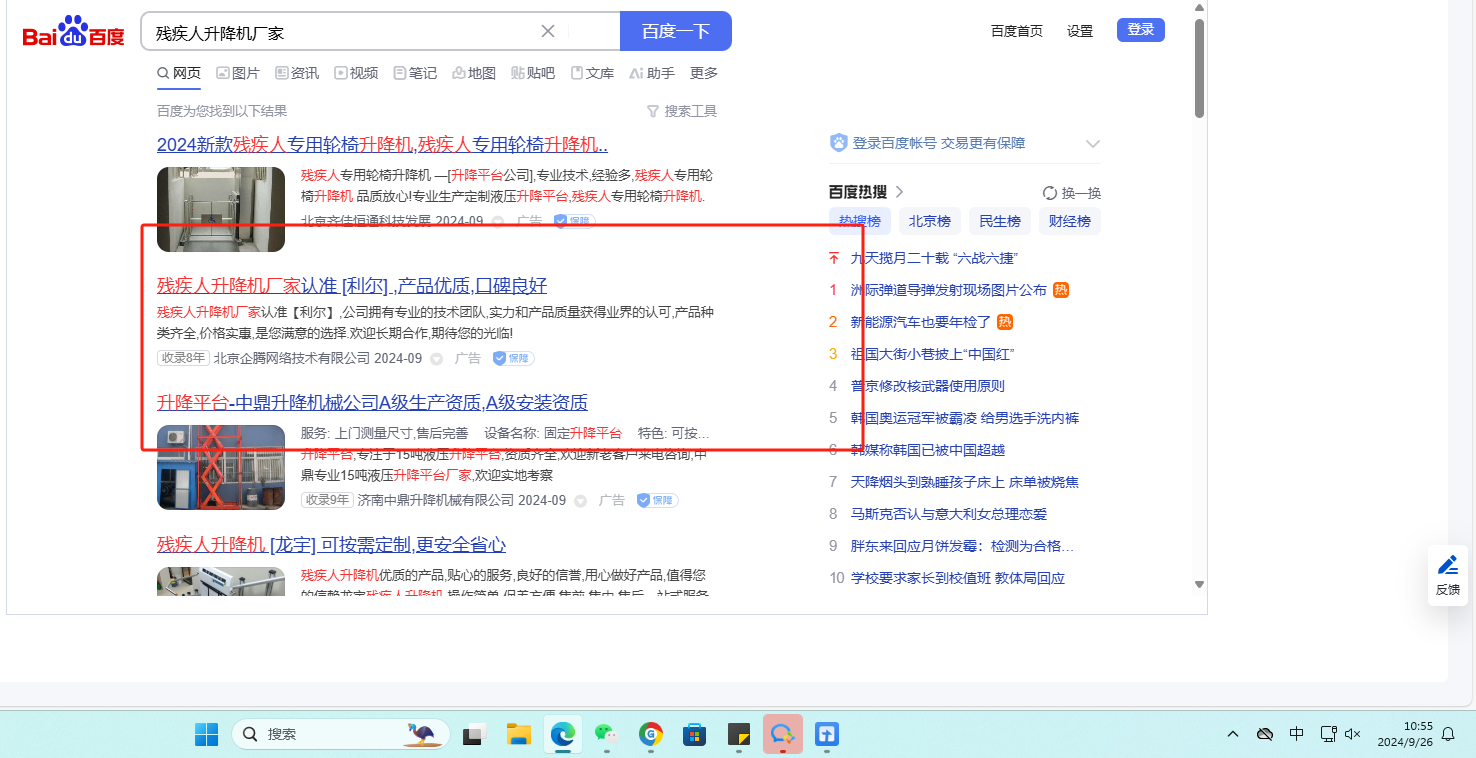Select the 北京榜 hot list tab
The width and height of the screenshot is (1476, 758).
click(929, 221)
